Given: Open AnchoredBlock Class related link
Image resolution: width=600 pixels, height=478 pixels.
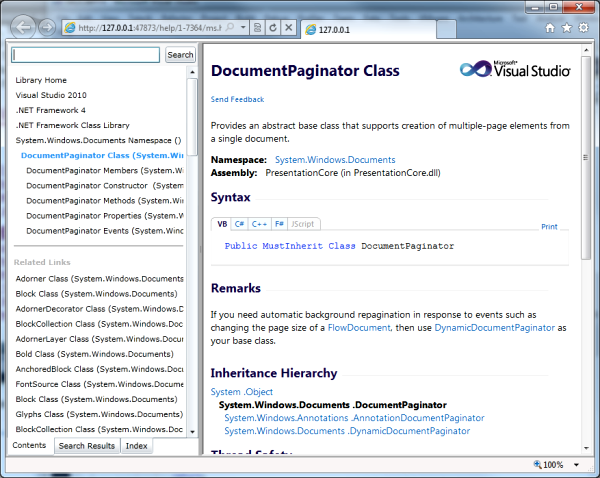Looking at the screenshot, I should [99, 369].
